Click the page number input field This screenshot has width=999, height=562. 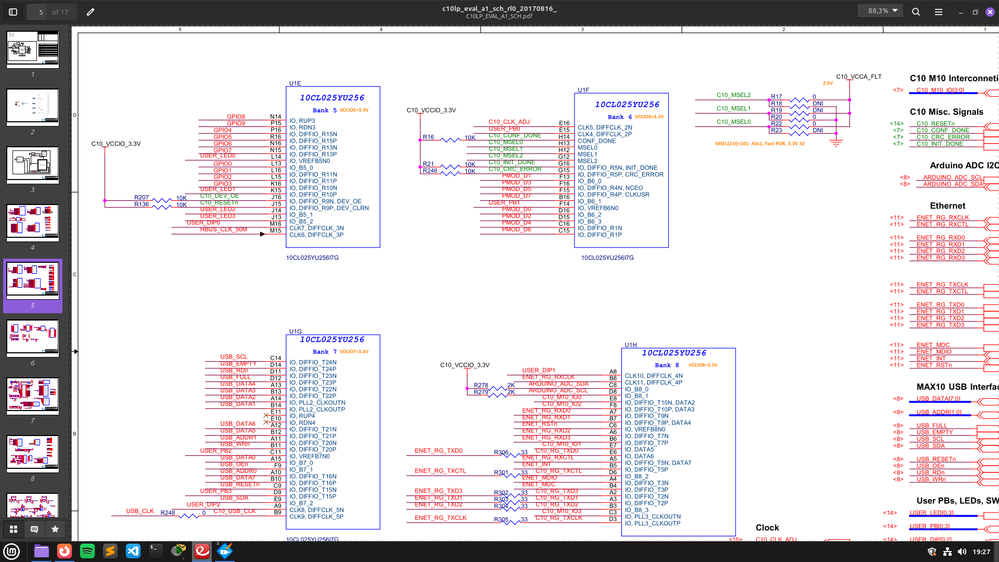[40, 12]
